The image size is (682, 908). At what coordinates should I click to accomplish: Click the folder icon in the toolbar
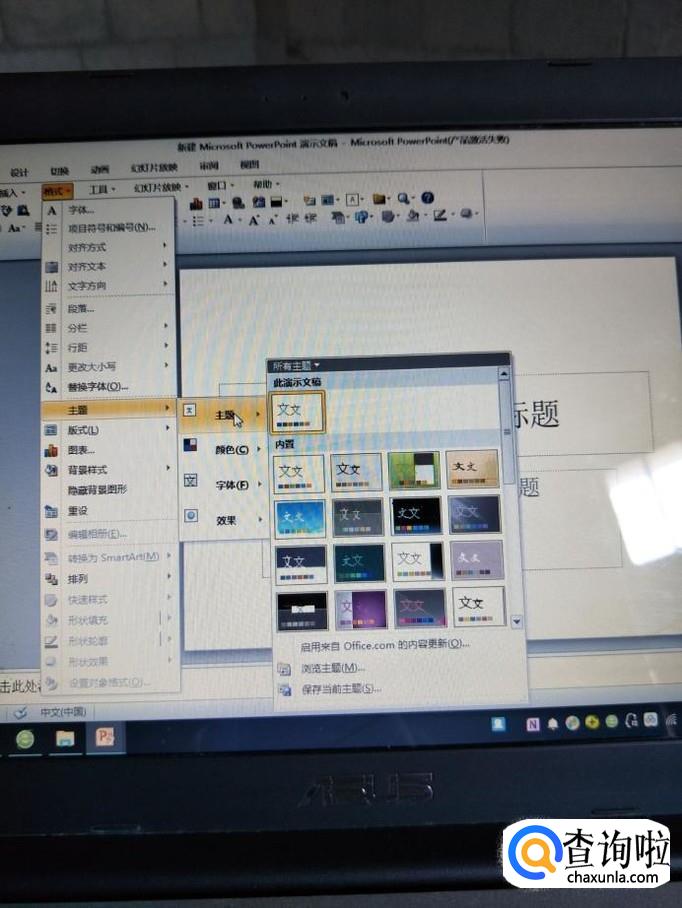click(379, 199)
